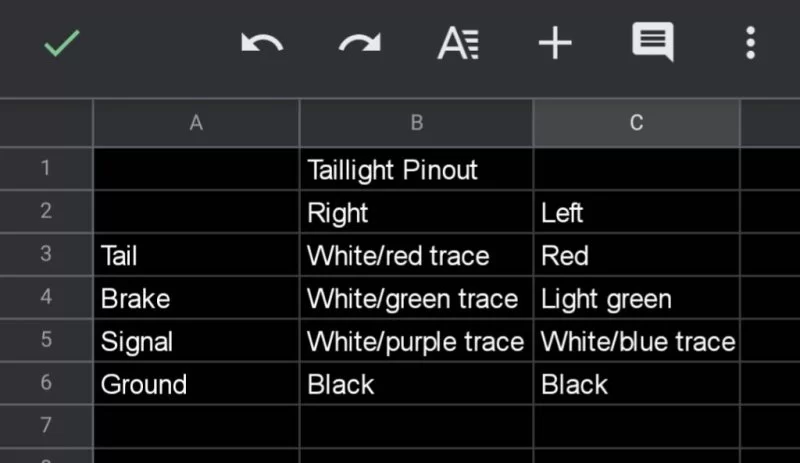Select row 5 header
The height and width of the screenshot is (463, 800).
coord(46,341)
